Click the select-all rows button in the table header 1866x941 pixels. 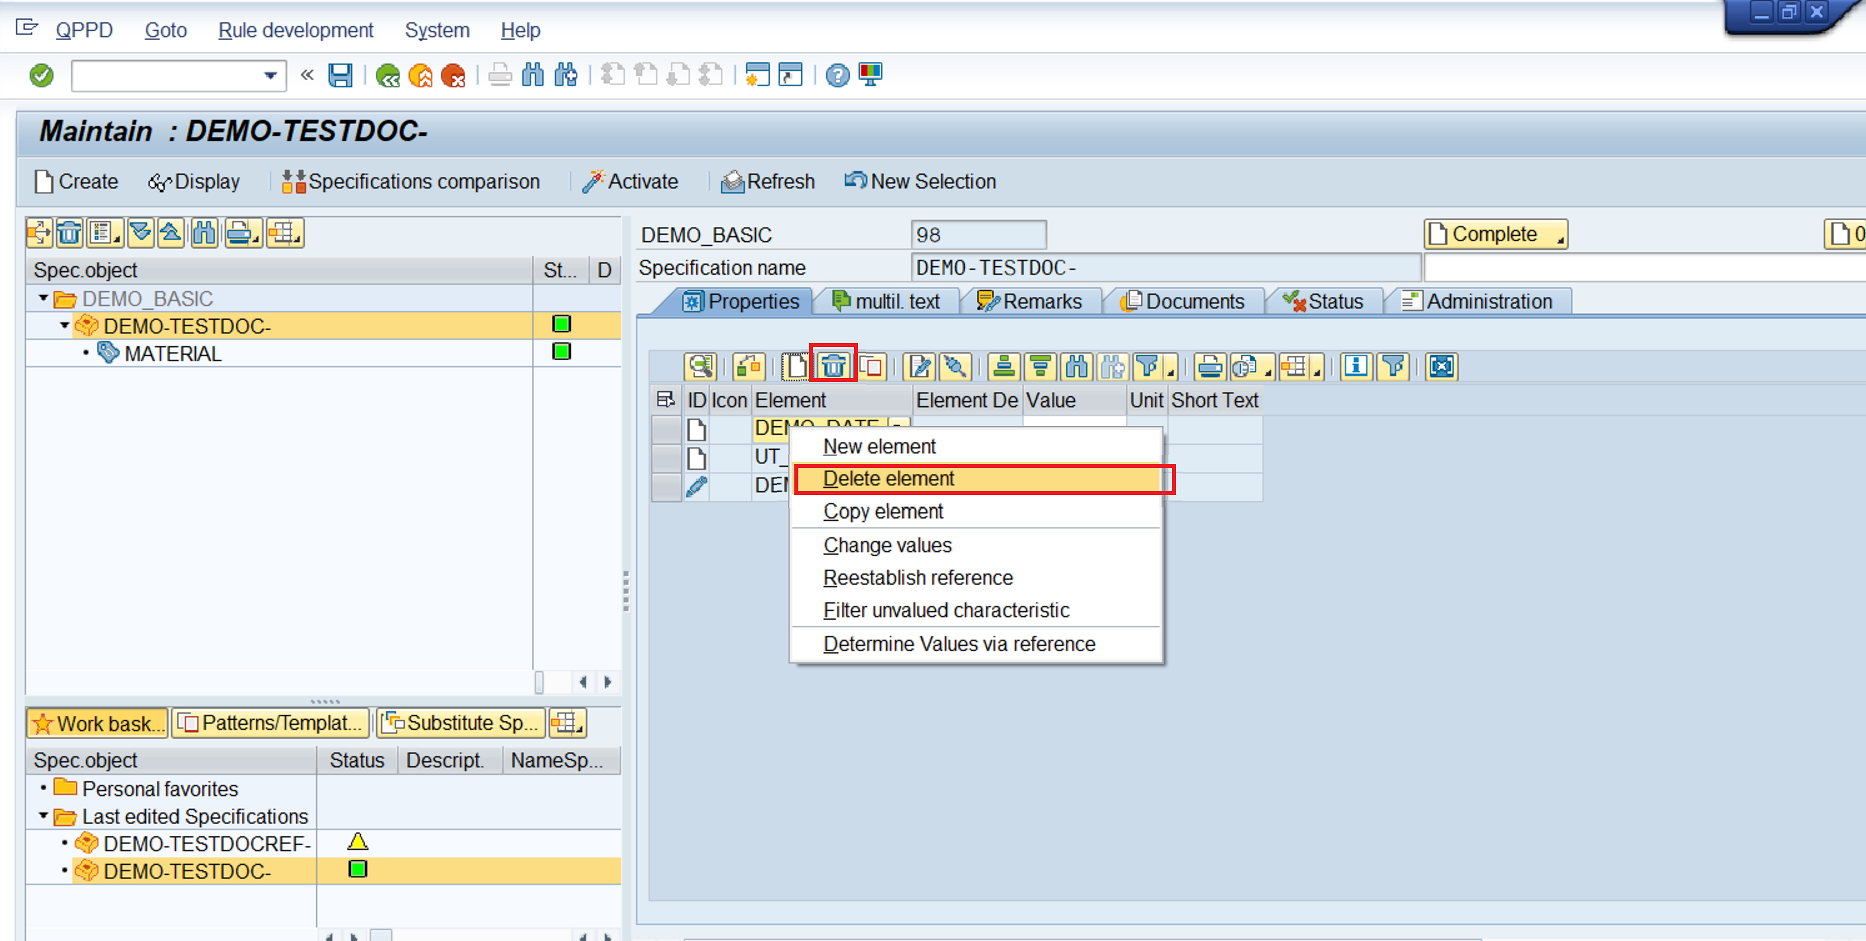666,400
